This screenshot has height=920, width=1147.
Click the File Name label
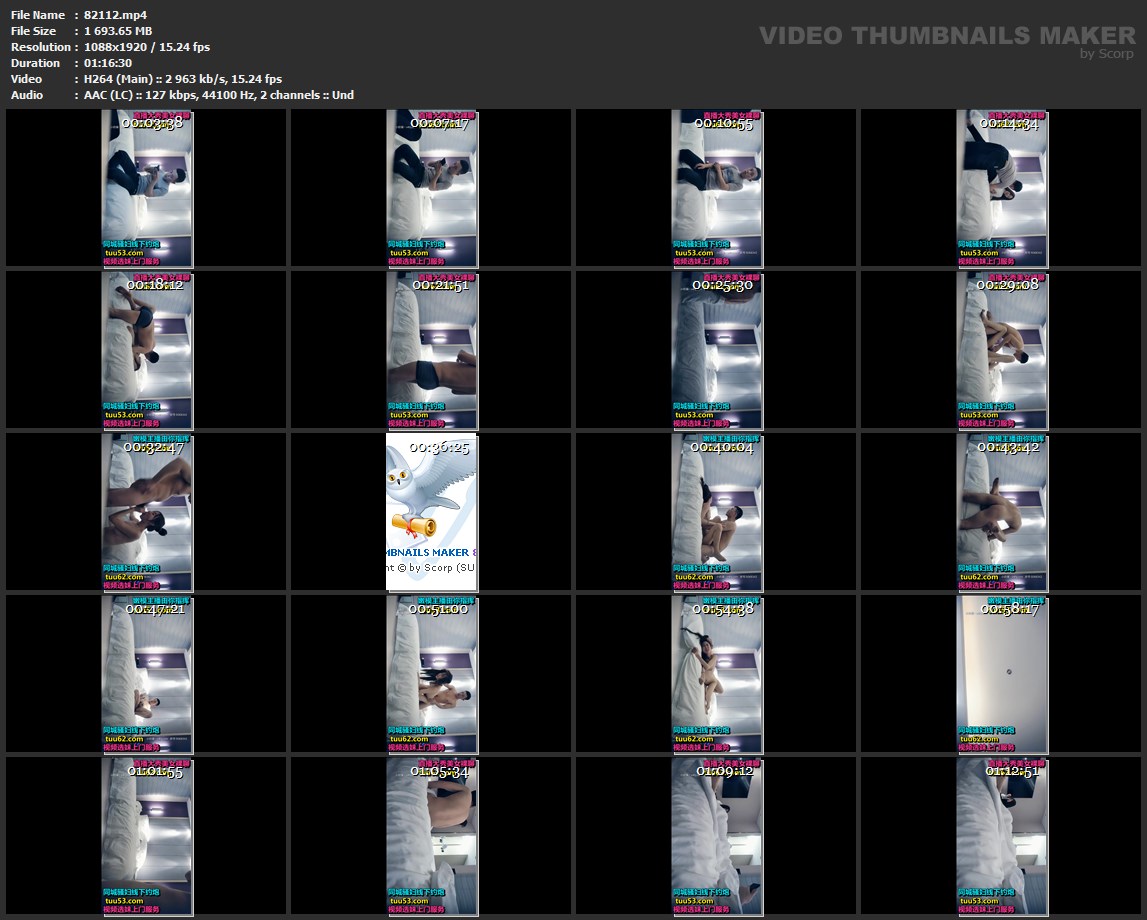37,15
